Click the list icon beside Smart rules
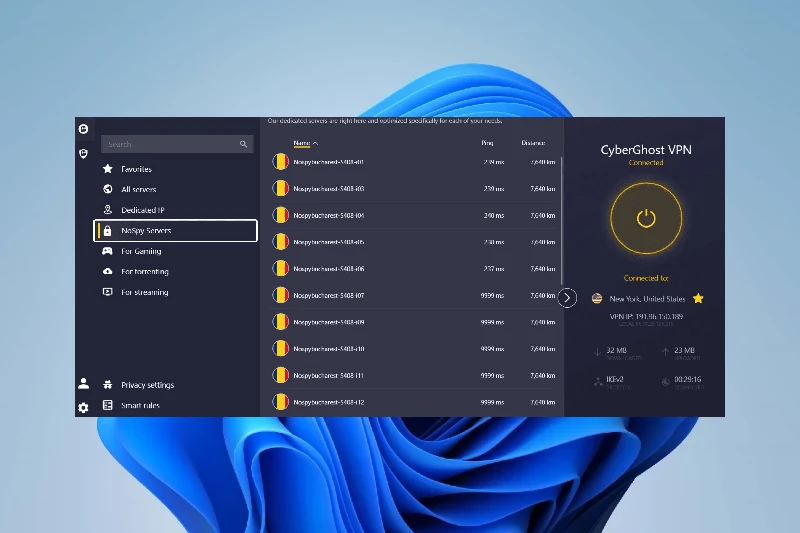This screenshot has height=533, width=800. coord(108,405)
